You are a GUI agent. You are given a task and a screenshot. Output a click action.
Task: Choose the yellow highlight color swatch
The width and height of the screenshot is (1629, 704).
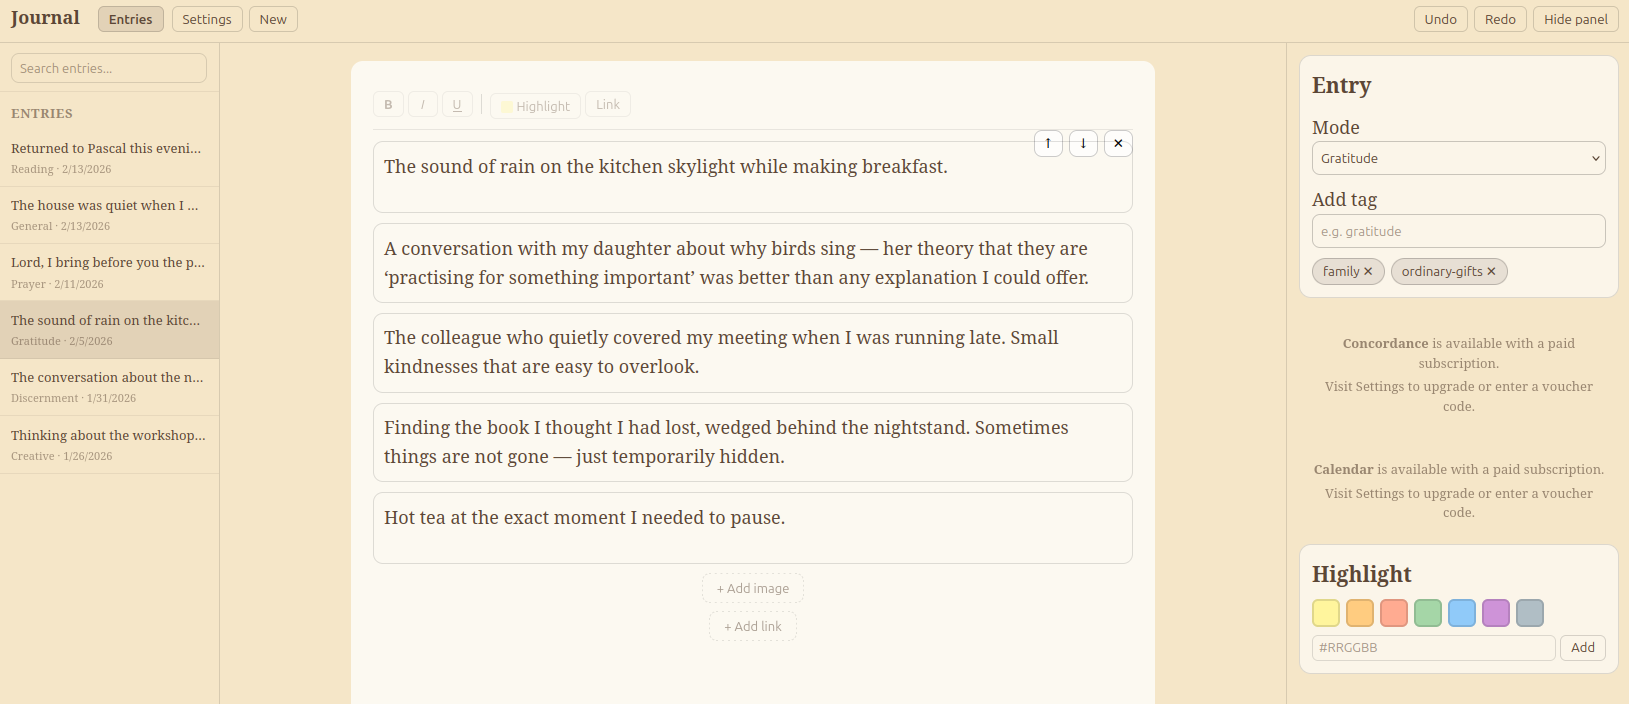coord(1326,613)
